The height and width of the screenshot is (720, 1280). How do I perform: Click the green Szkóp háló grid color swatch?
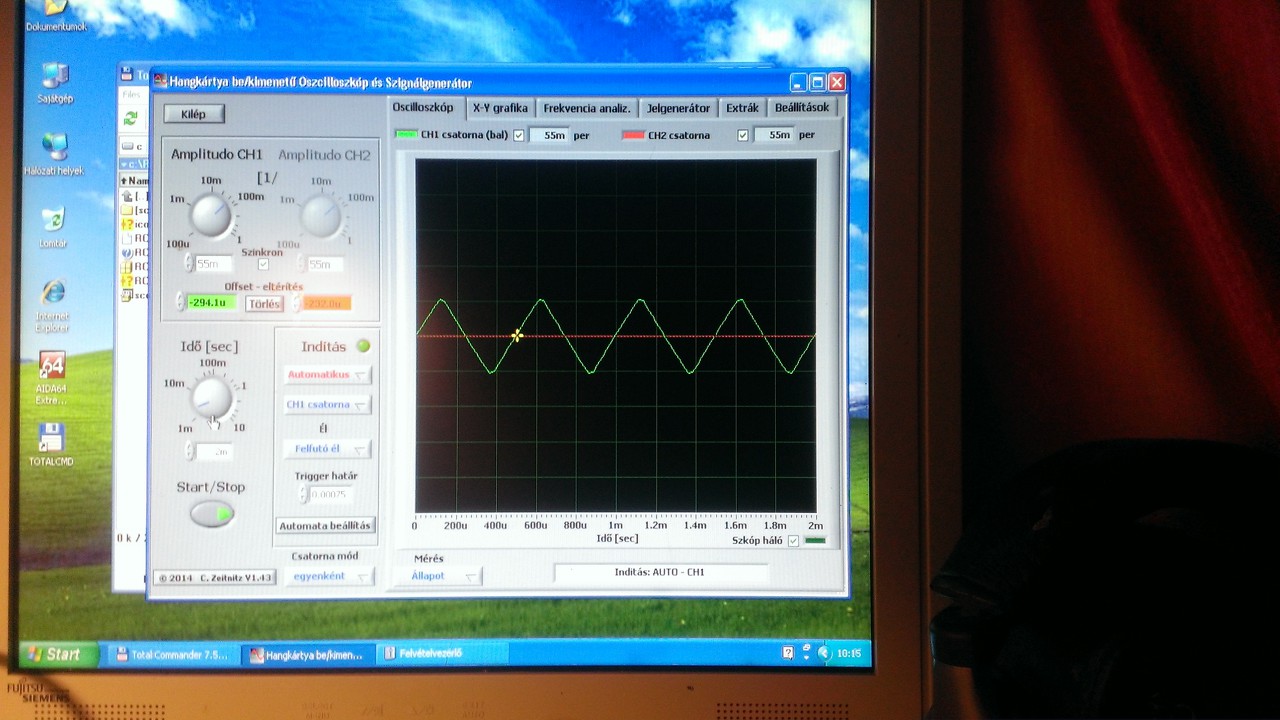click(815, 540)
